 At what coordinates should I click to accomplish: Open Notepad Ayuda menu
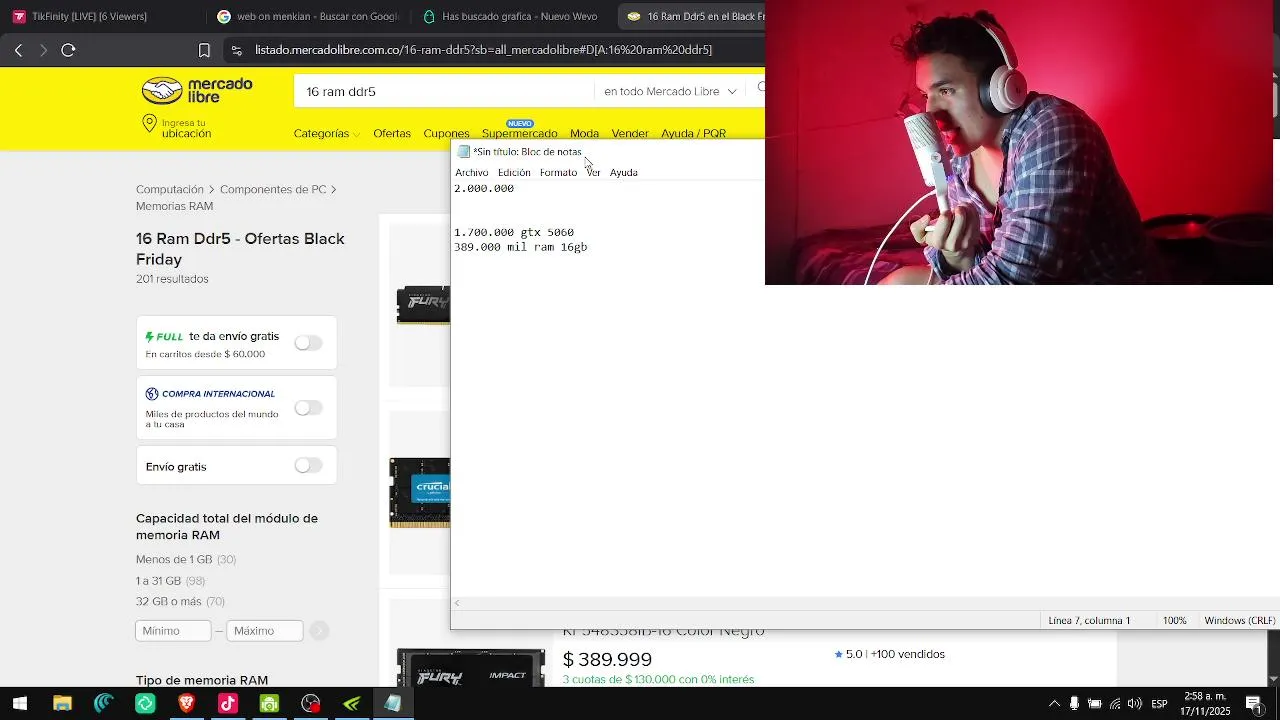click(x=624, y=173)
